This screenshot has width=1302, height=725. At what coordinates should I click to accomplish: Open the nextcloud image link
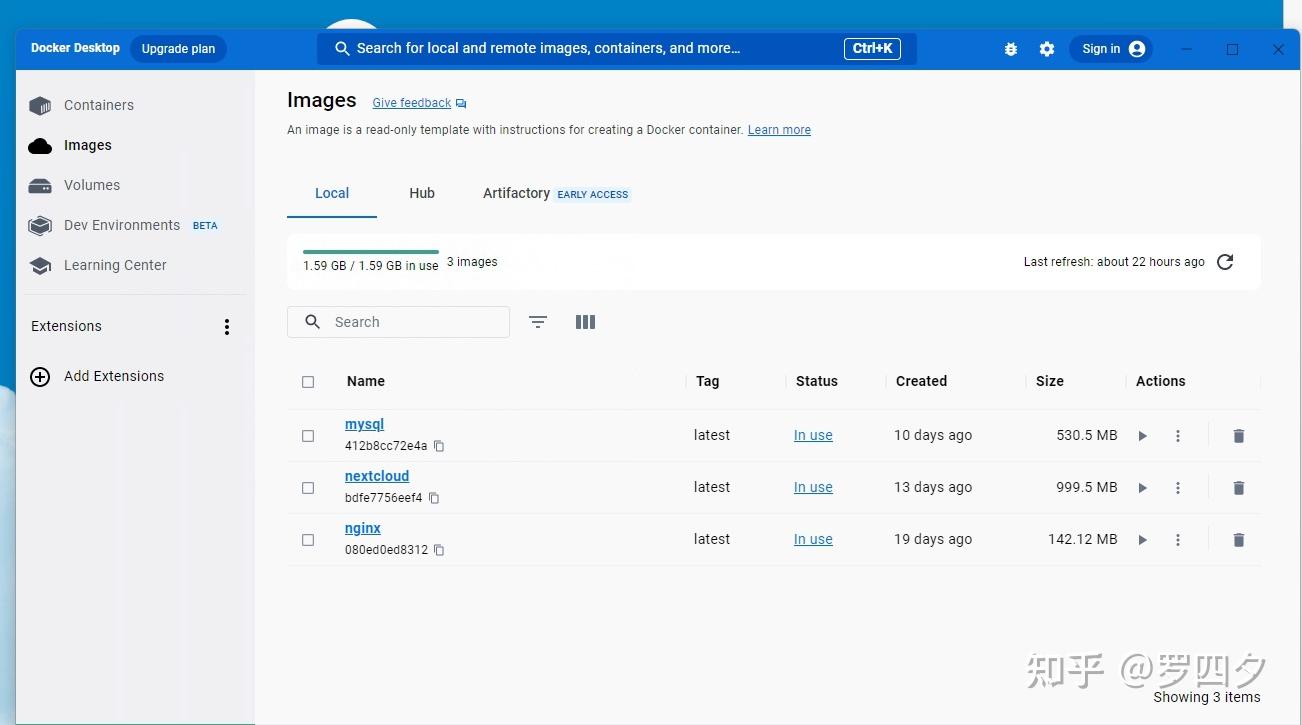click(377, 477)
